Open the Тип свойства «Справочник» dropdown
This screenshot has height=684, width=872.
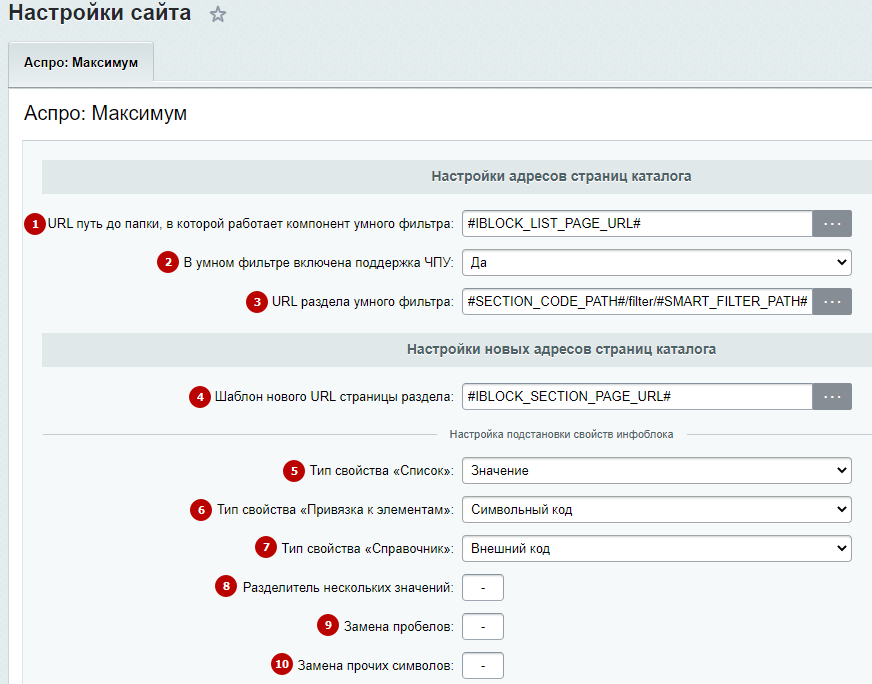[x=657, y=548]
